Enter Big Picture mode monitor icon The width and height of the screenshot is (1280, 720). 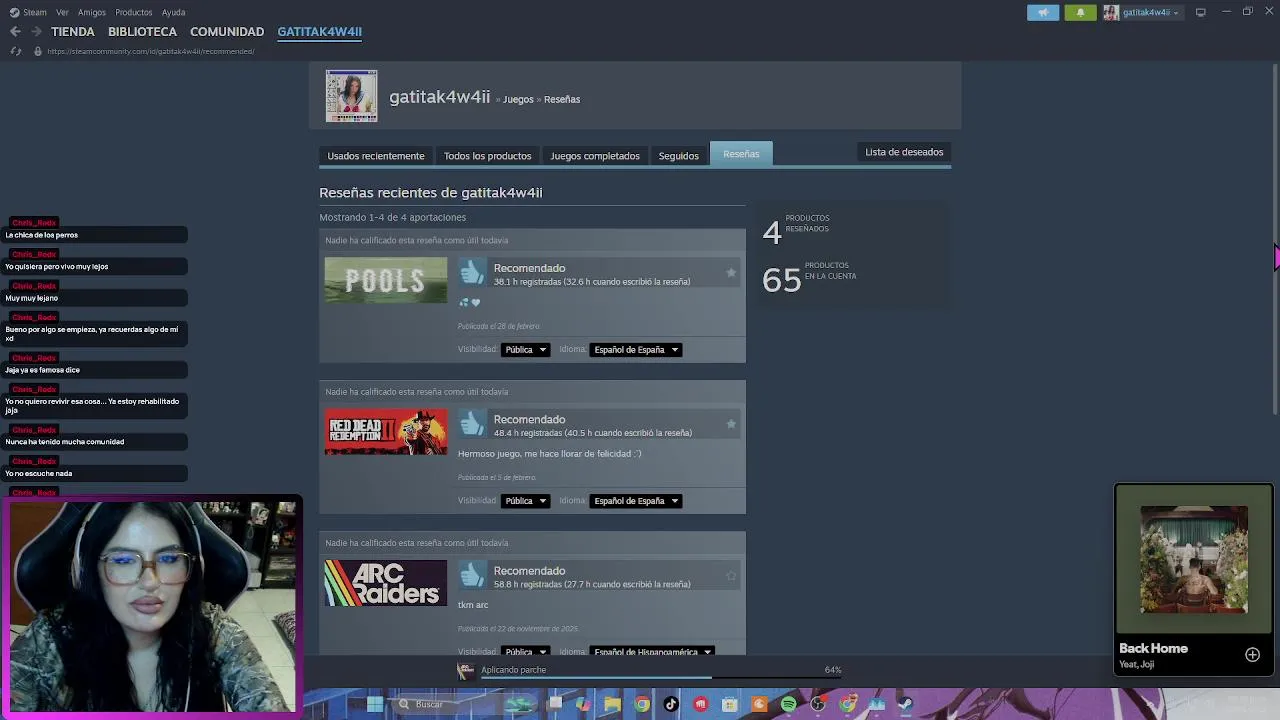pyautogui.click(x=1200, y=12)
